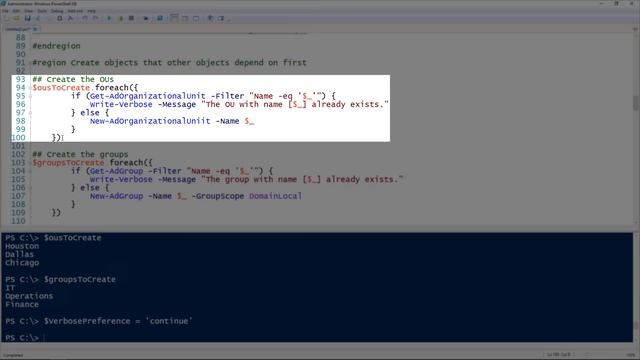Click script editor vertical scrollbar thumb
Viewport: 640px width, 360px height.
click(x=636, y=102)
